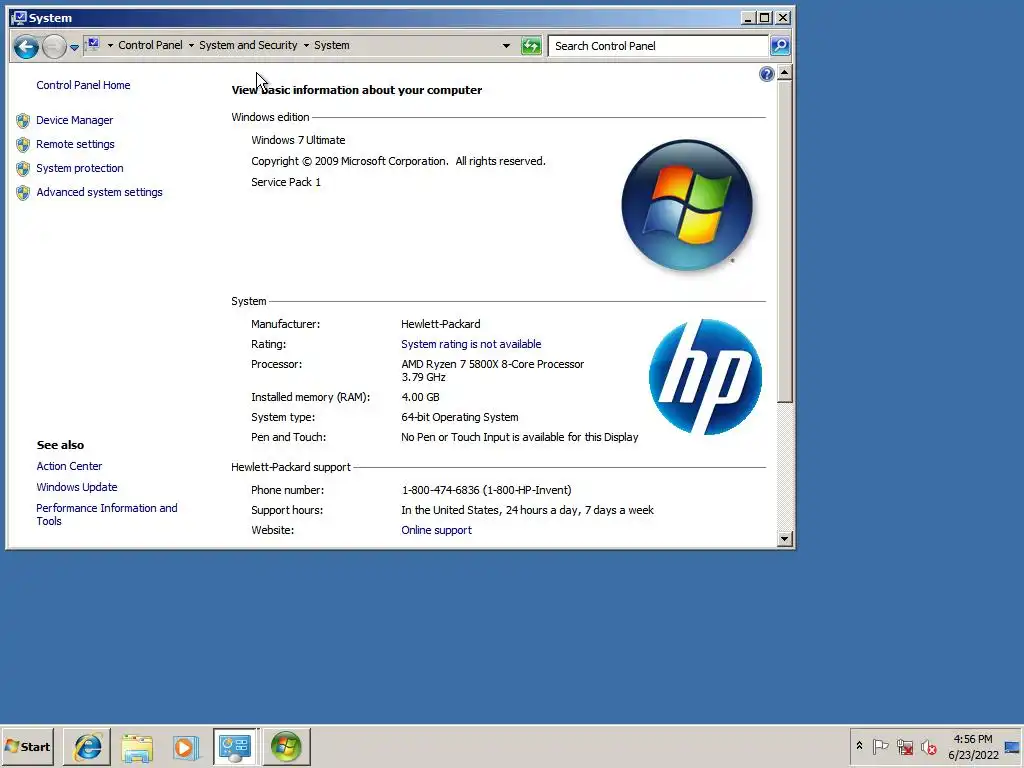This screenshot has height=768, width=1024.
Task: Click the Control Panel taskbar button
Action: [x=236, y=746]
